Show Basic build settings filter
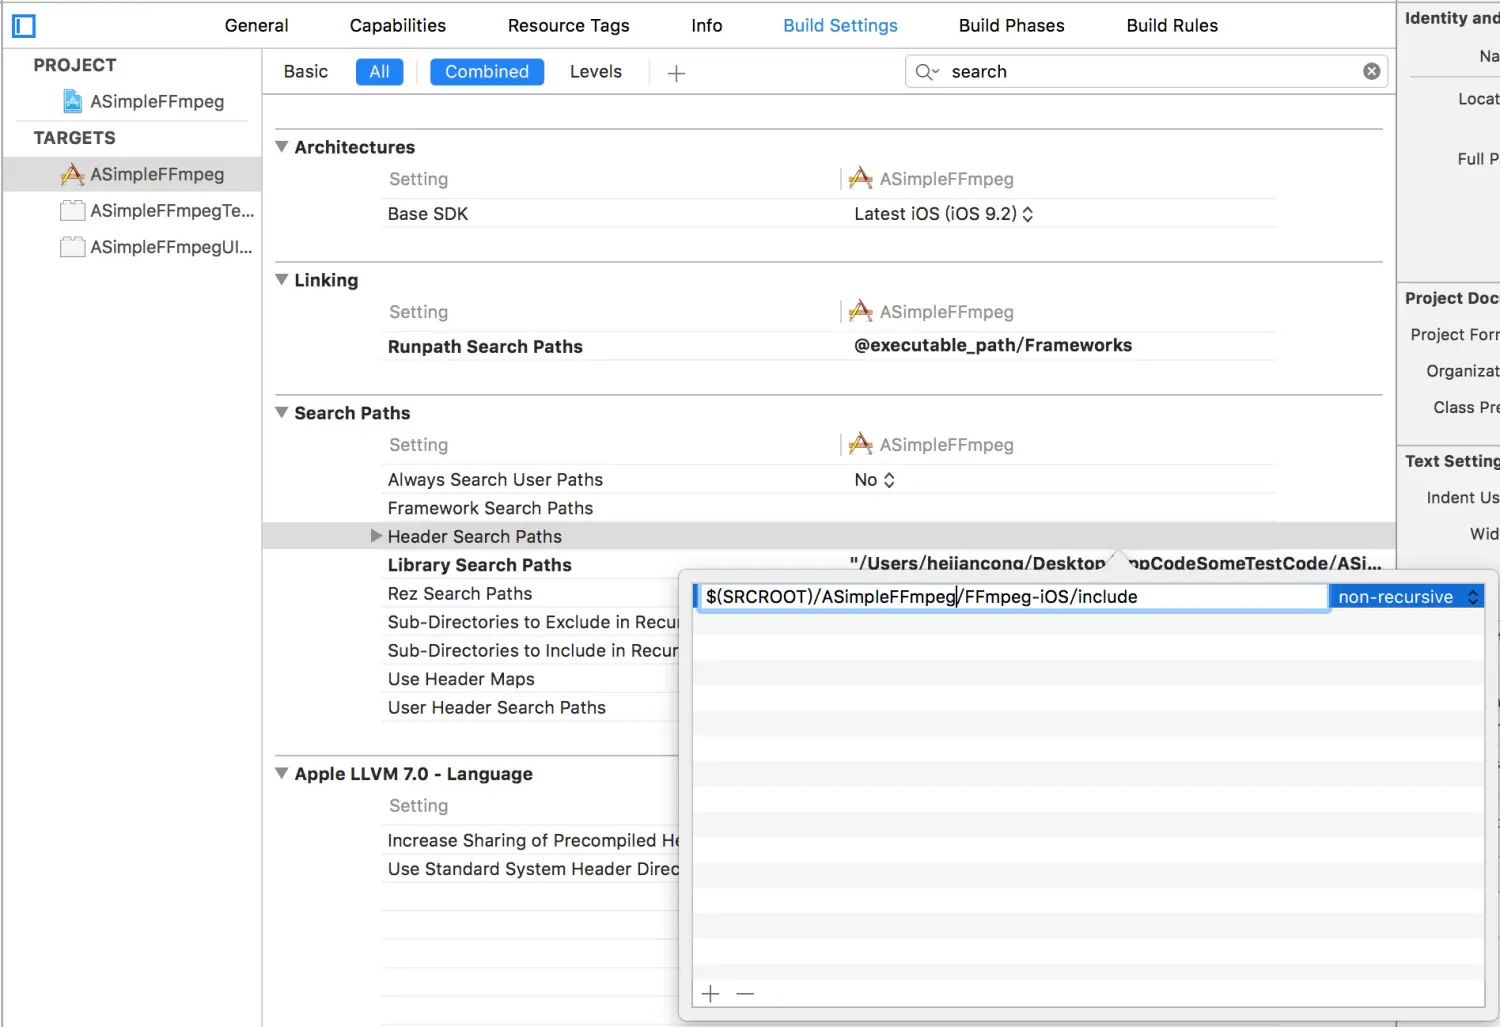1500x1027 pixels. 306,72
